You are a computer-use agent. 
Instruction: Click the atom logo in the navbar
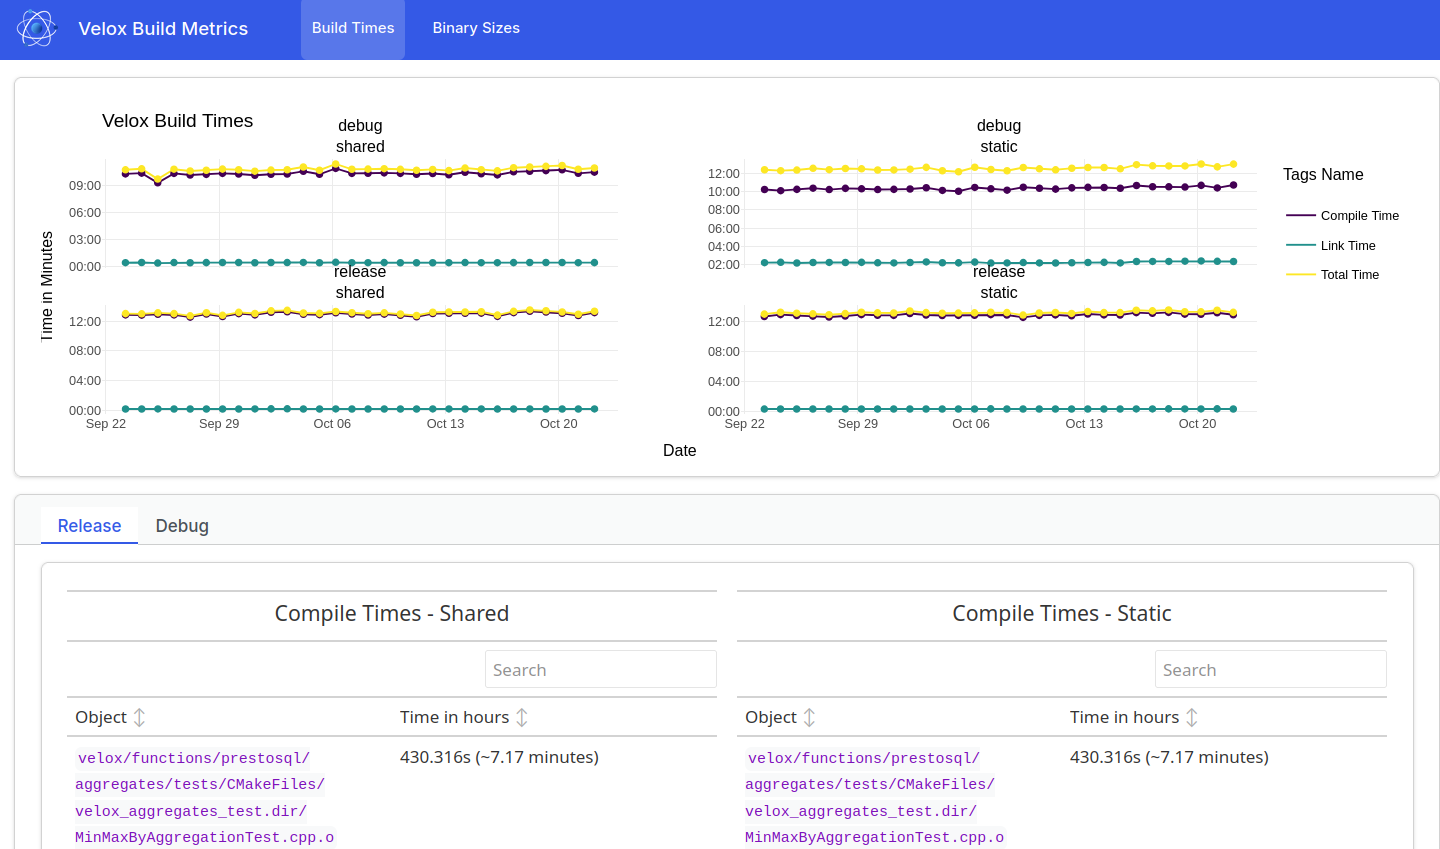[x=36, y=28]
